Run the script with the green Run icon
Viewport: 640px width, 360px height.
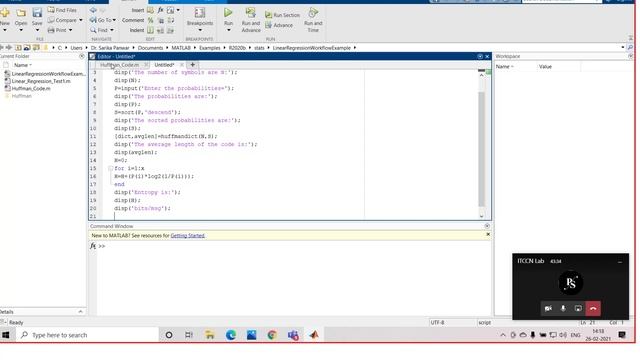pos(228,13)
